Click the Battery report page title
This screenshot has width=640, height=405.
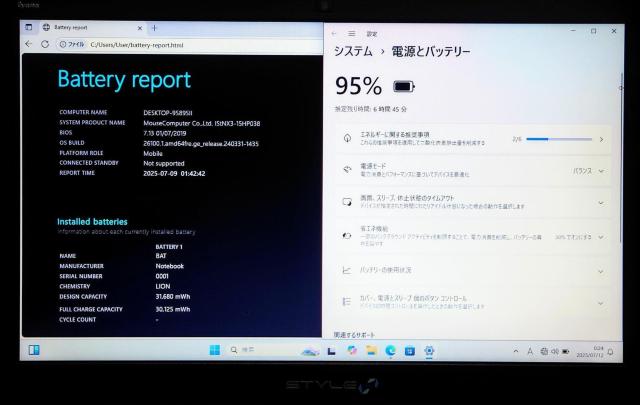pyautogui.click(x=124, y=80)
